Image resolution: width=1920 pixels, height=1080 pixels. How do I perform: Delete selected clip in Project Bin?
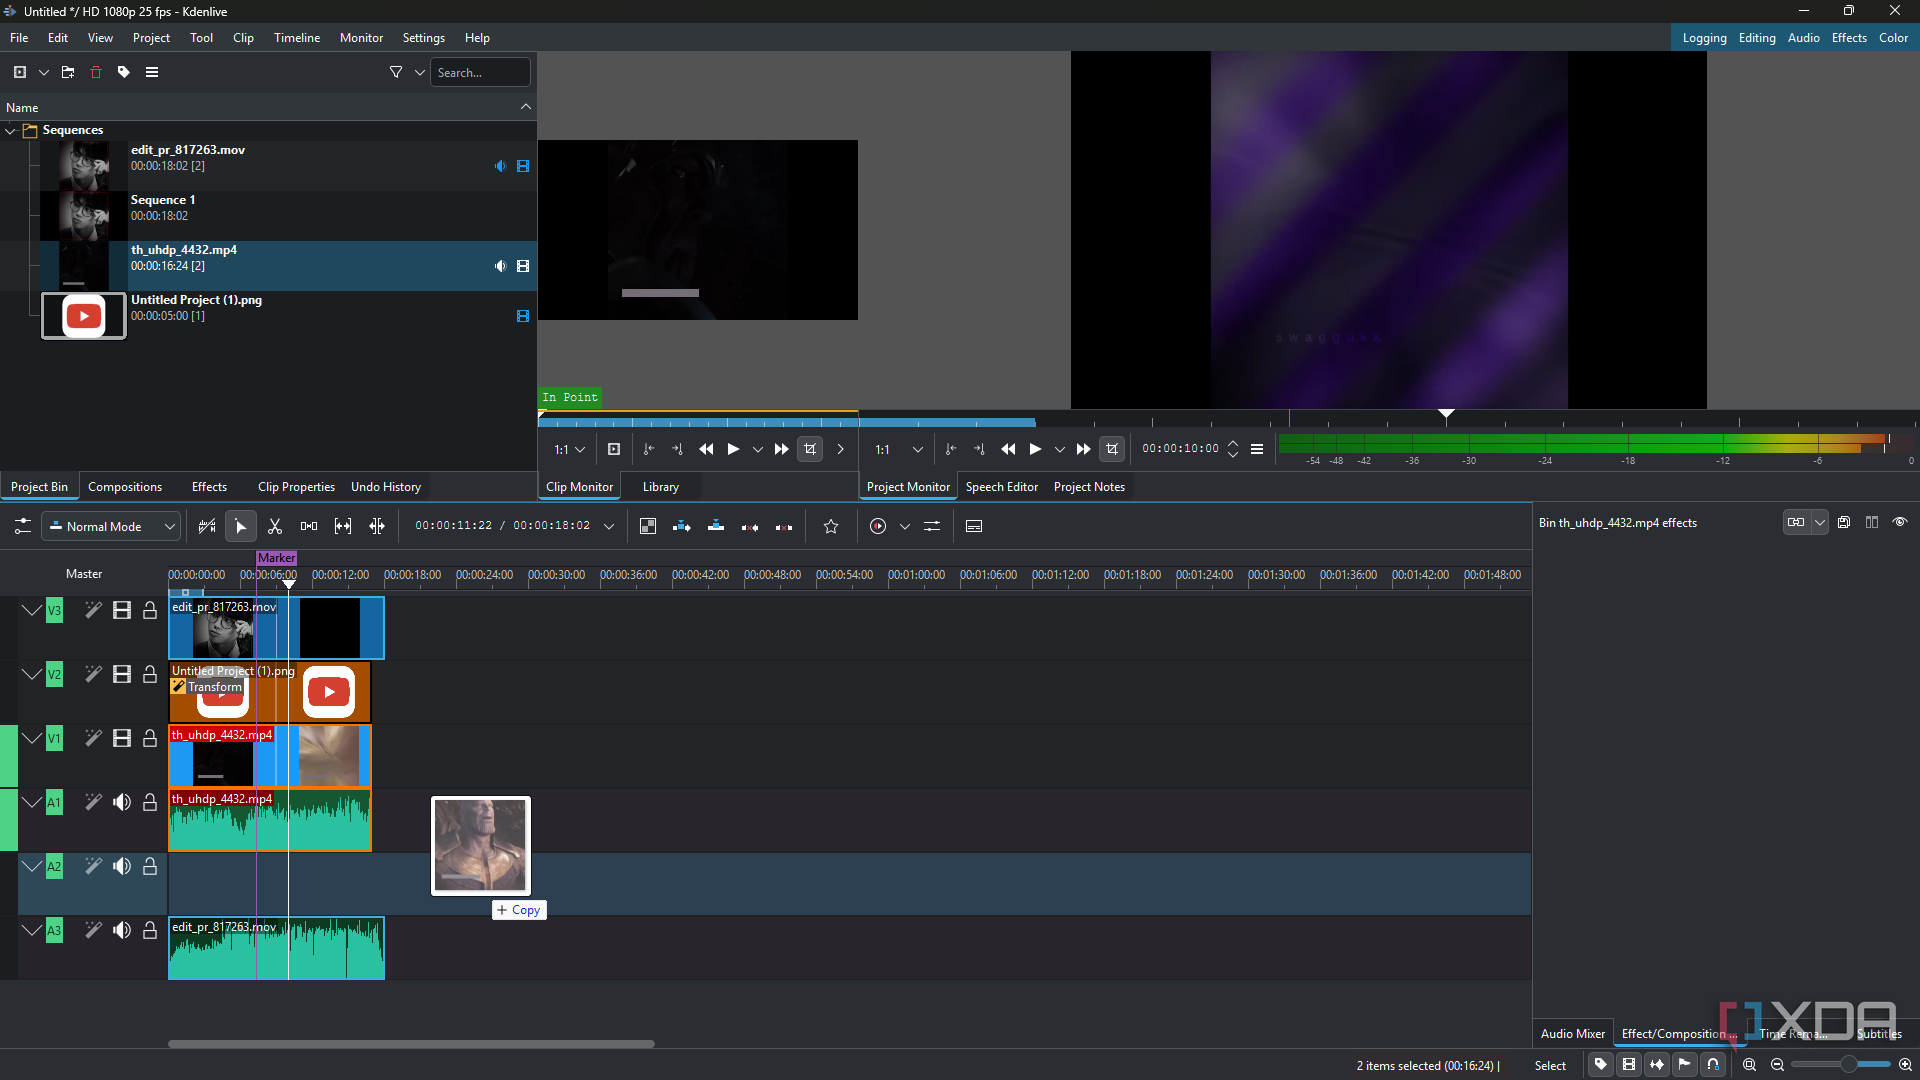[96, 72]
